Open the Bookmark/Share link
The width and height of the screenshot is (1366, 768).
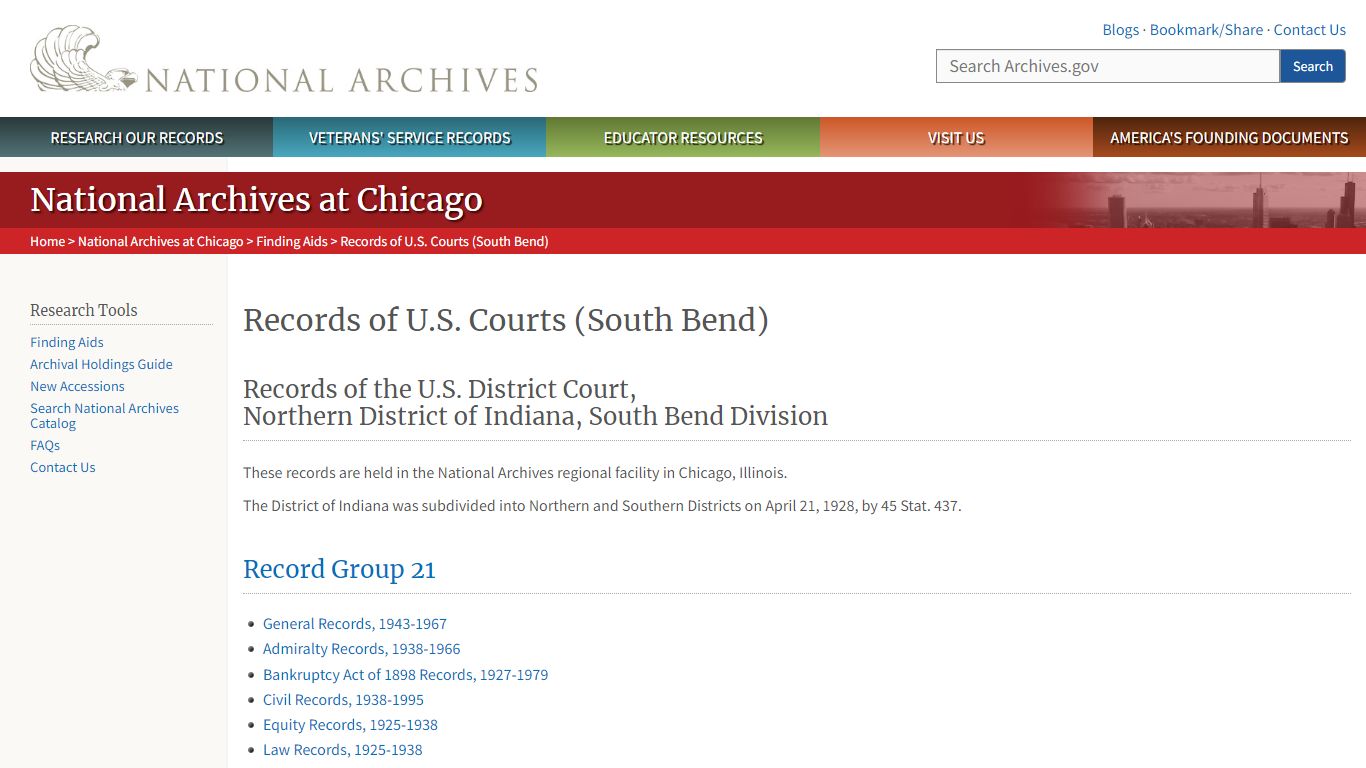1206,30
